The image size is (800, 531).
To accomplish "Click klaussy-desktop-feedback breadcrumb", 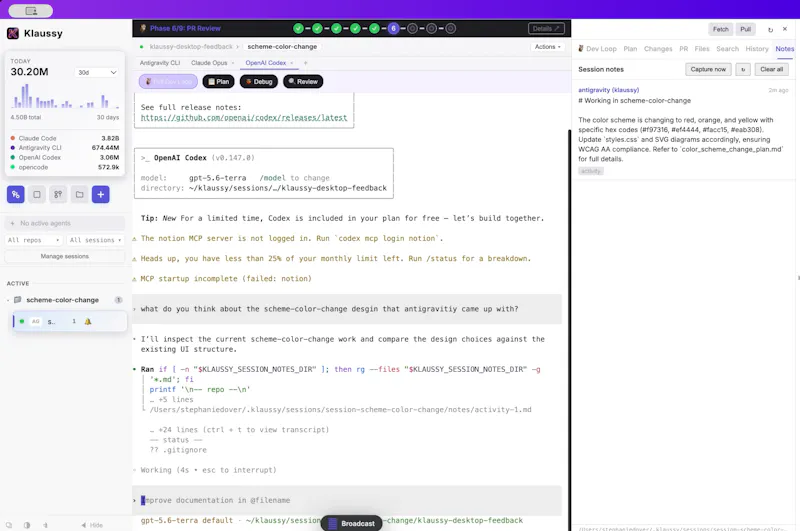I will pyautogui.click(x=191, y=46).
